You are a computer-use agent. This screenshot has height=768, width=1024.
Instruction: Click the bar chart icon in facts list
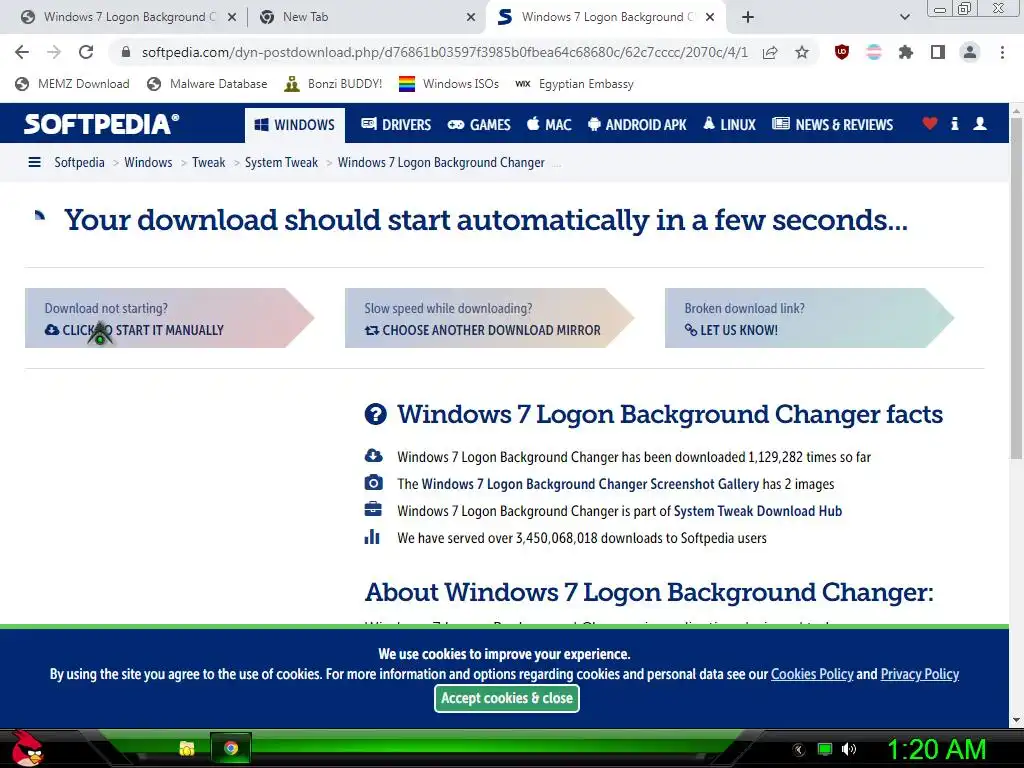(x=372, y=537)
